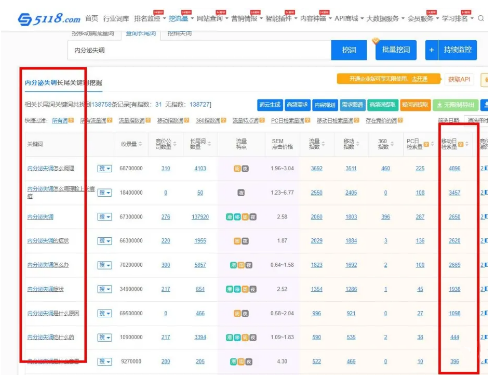Click the 5118.com logo

pyautogui.click(x=49, y=19)
